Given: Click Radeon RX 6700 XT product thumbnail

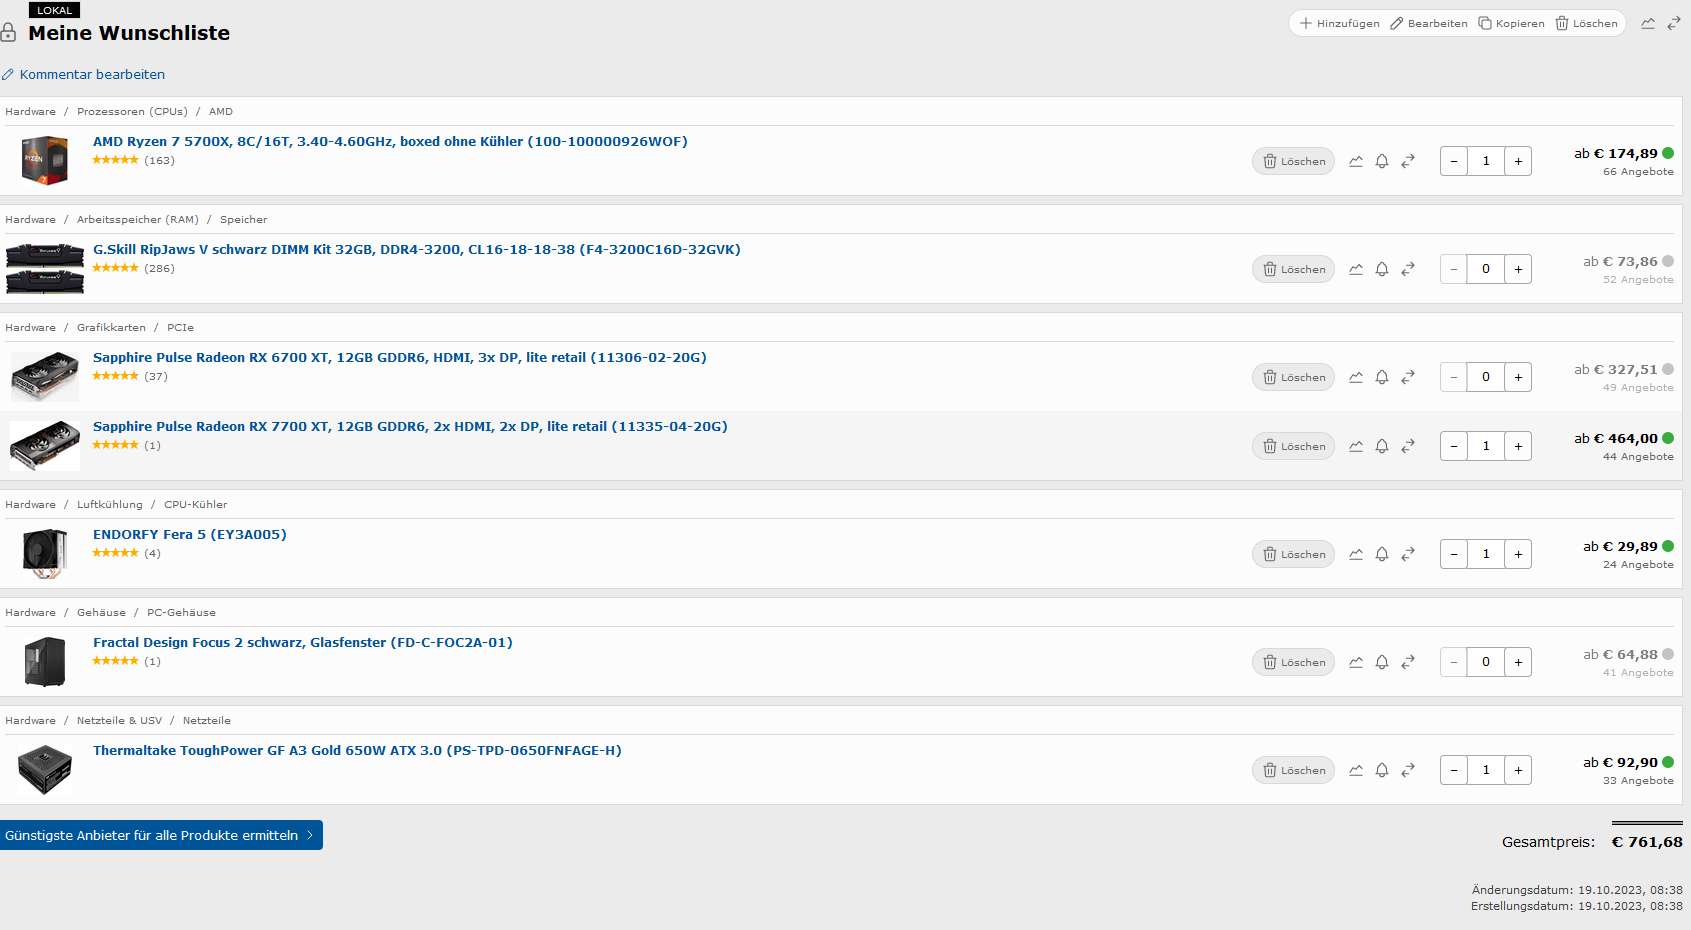Looking at the screenshot, I should coord(45,377).
